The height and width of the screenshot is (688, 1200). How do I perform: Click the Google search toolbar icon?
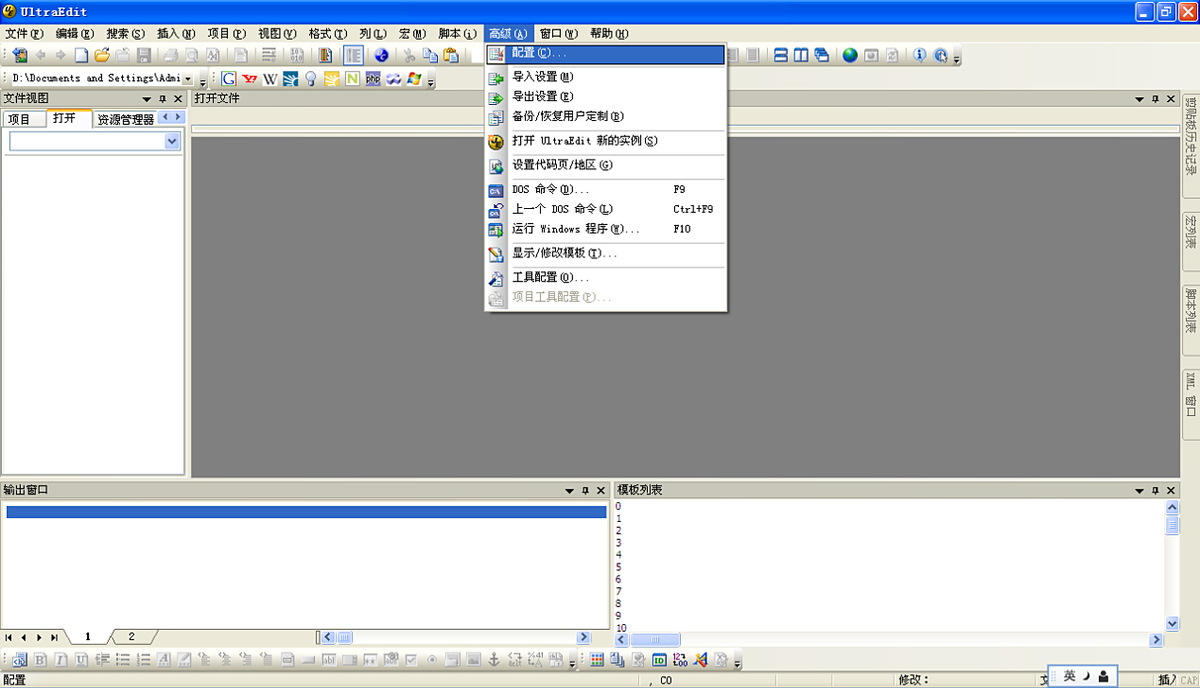[x=228, y=79]
